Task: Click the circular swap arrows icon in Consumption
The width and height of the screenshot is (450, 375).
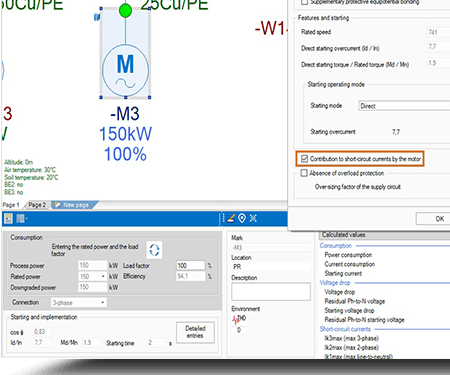Action: (154, 250)
